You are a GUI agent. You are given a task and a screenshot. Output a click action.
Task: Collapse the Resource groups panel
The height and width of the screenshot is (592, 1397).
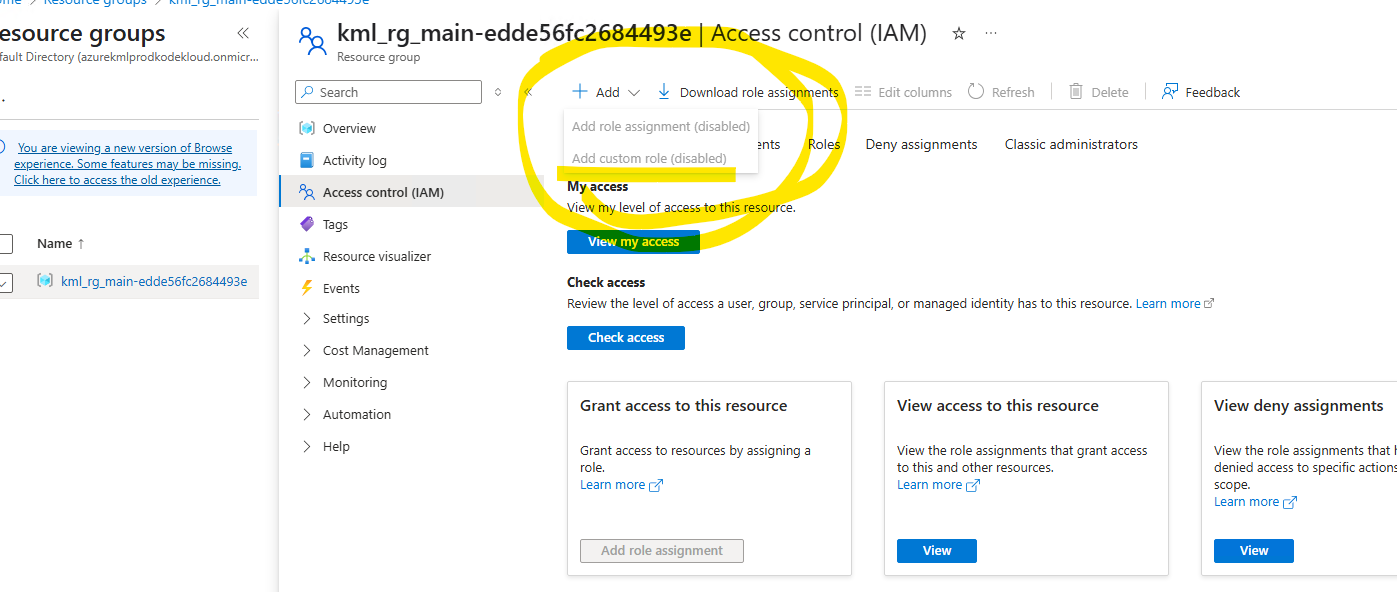click(x=243, y=33)
